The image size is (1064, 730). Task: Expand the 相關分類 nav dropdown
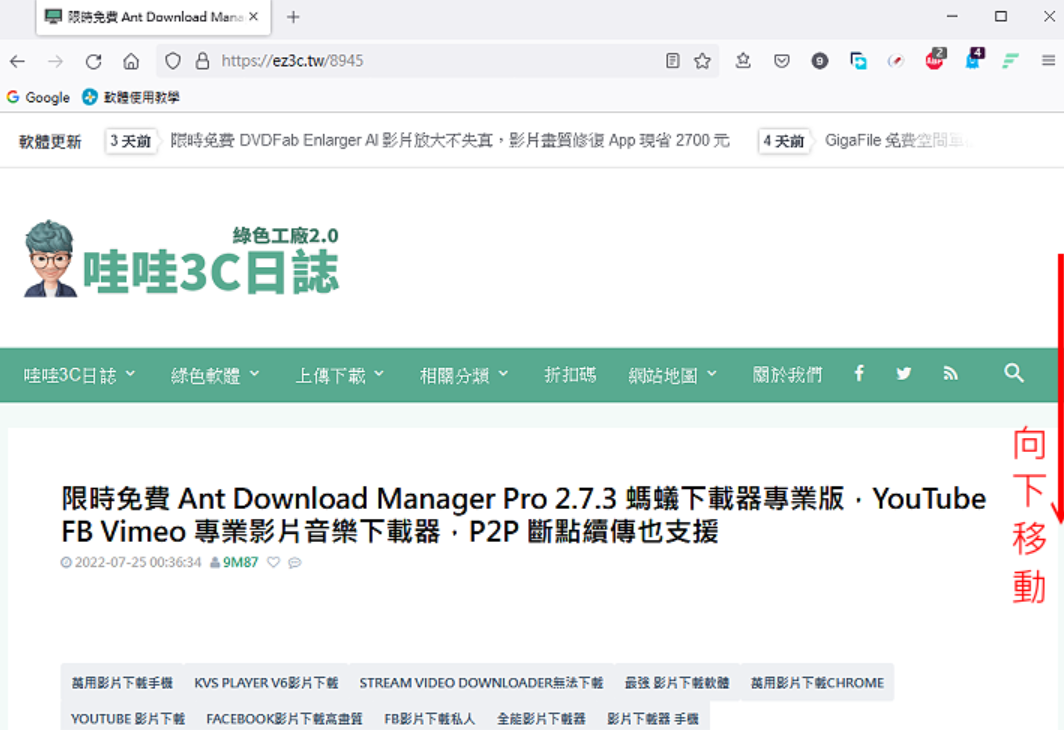point(463,374)
